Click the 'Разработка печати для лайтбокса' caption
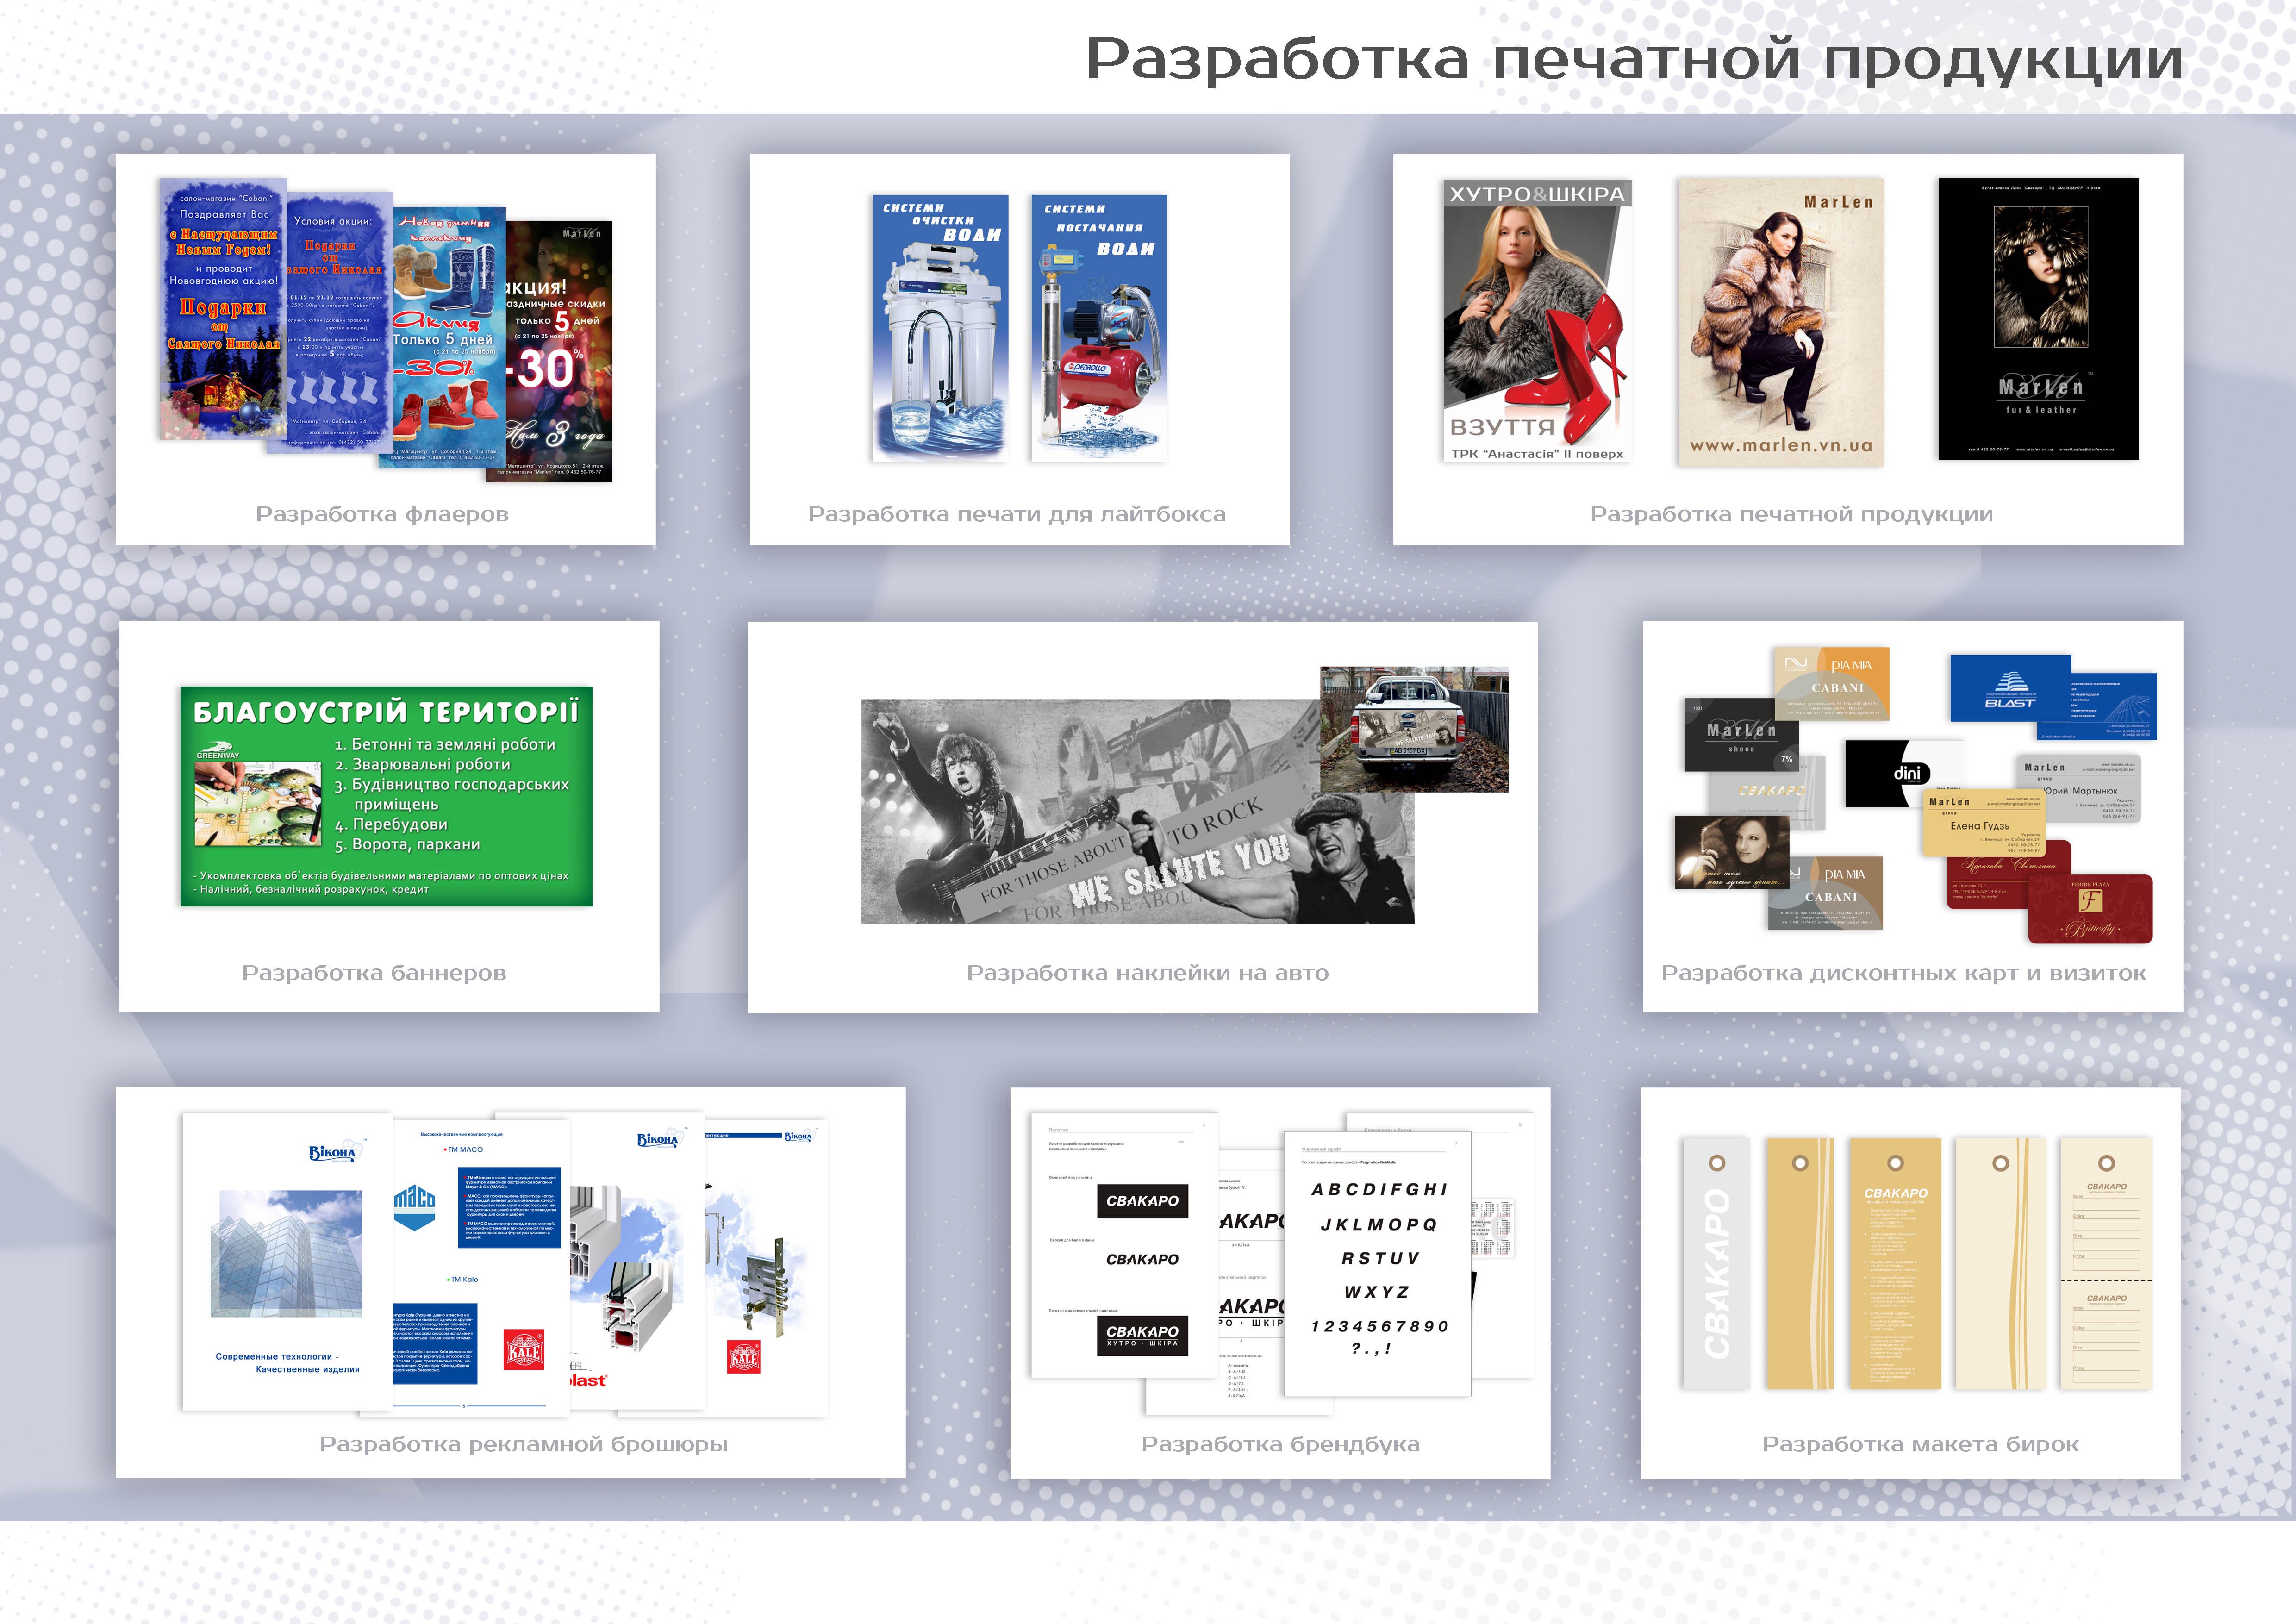Viewport: 2296px width, 1624px height. (x=1017, y=514)
